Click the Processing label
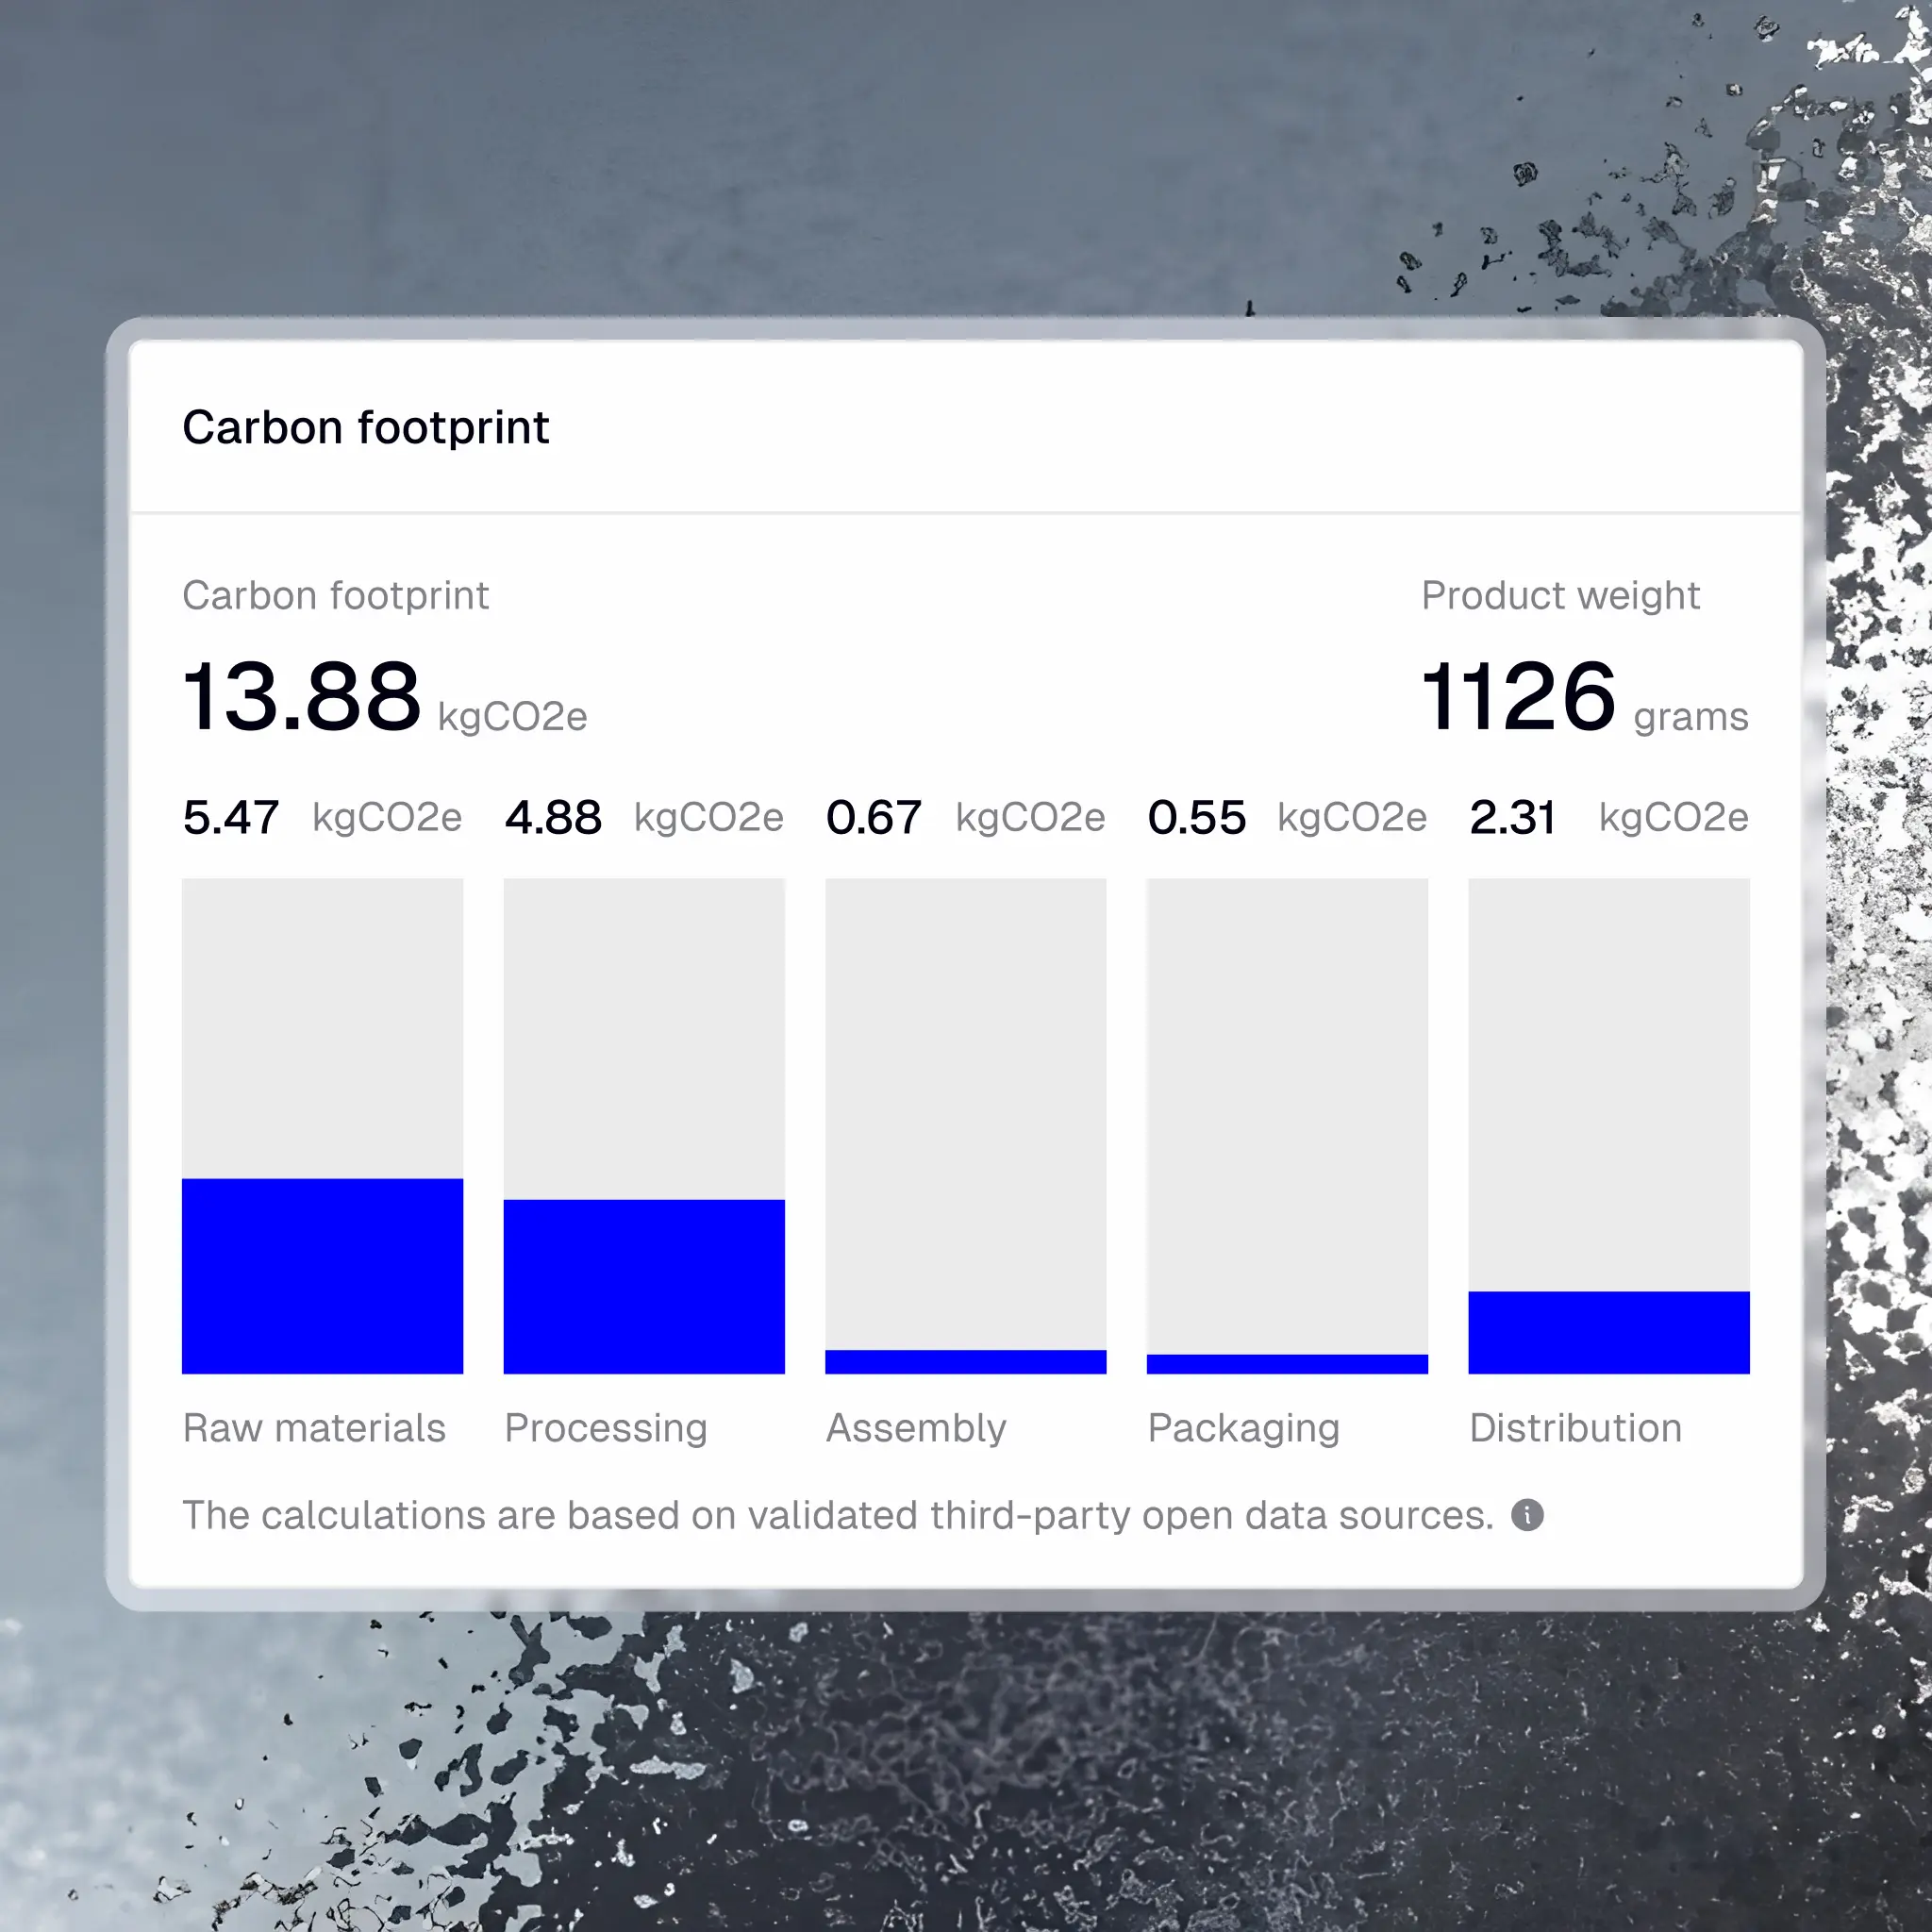This screenshot has height=1932, width=1932. [606, 1428]
